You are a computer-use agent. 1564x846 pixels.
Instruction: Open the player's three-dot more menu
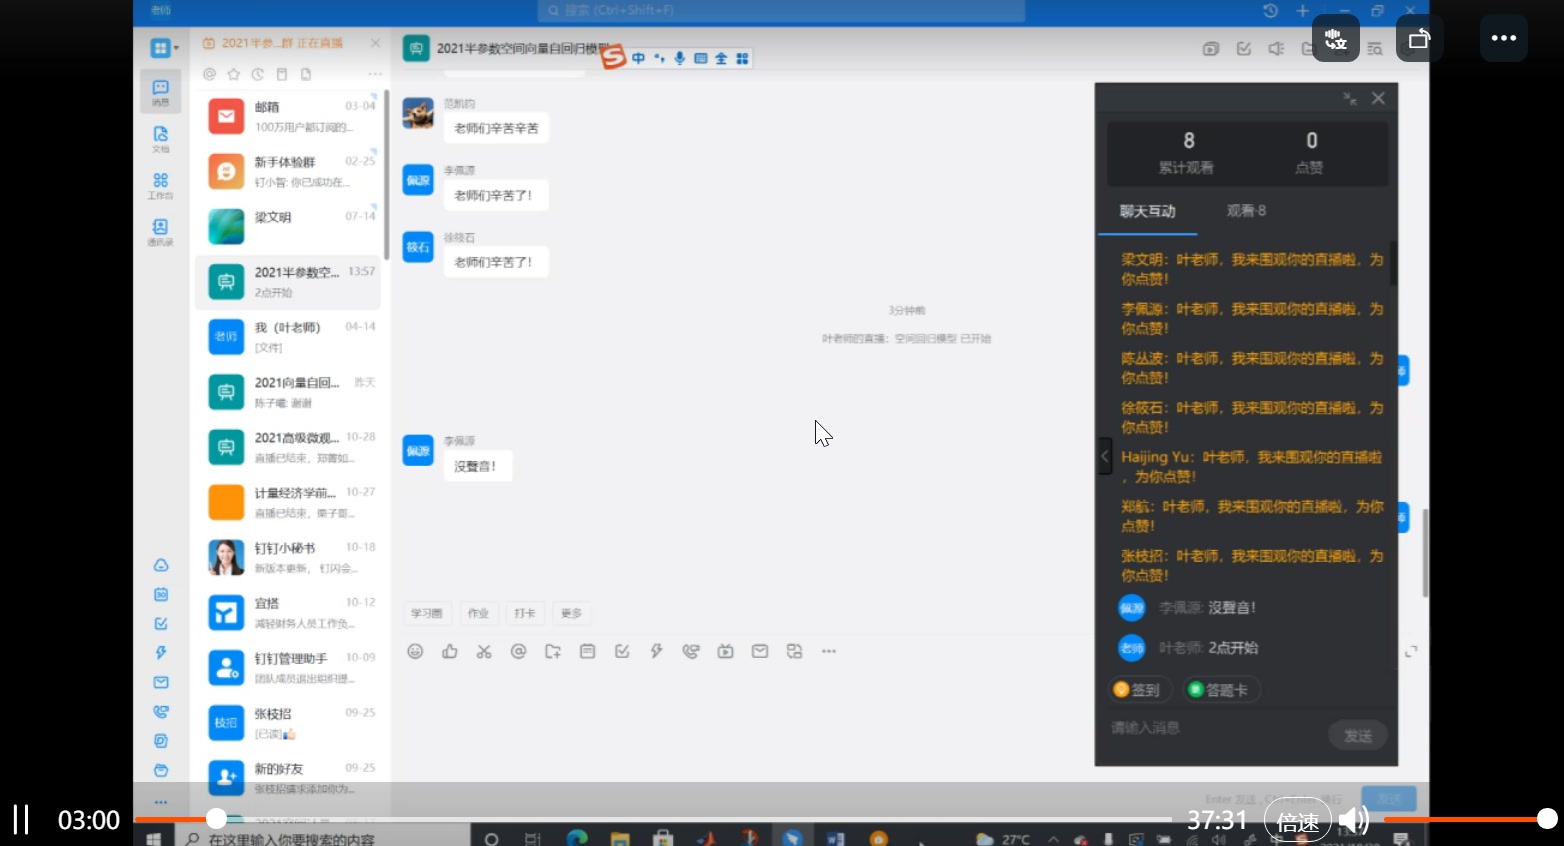click(x=1503, y=38)
